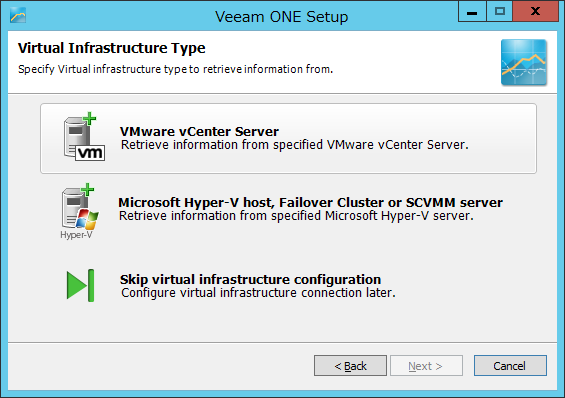565x398 pixels.
Task: Click the "Veeam ONE Setup" title bar text
Action: point(282,17)
